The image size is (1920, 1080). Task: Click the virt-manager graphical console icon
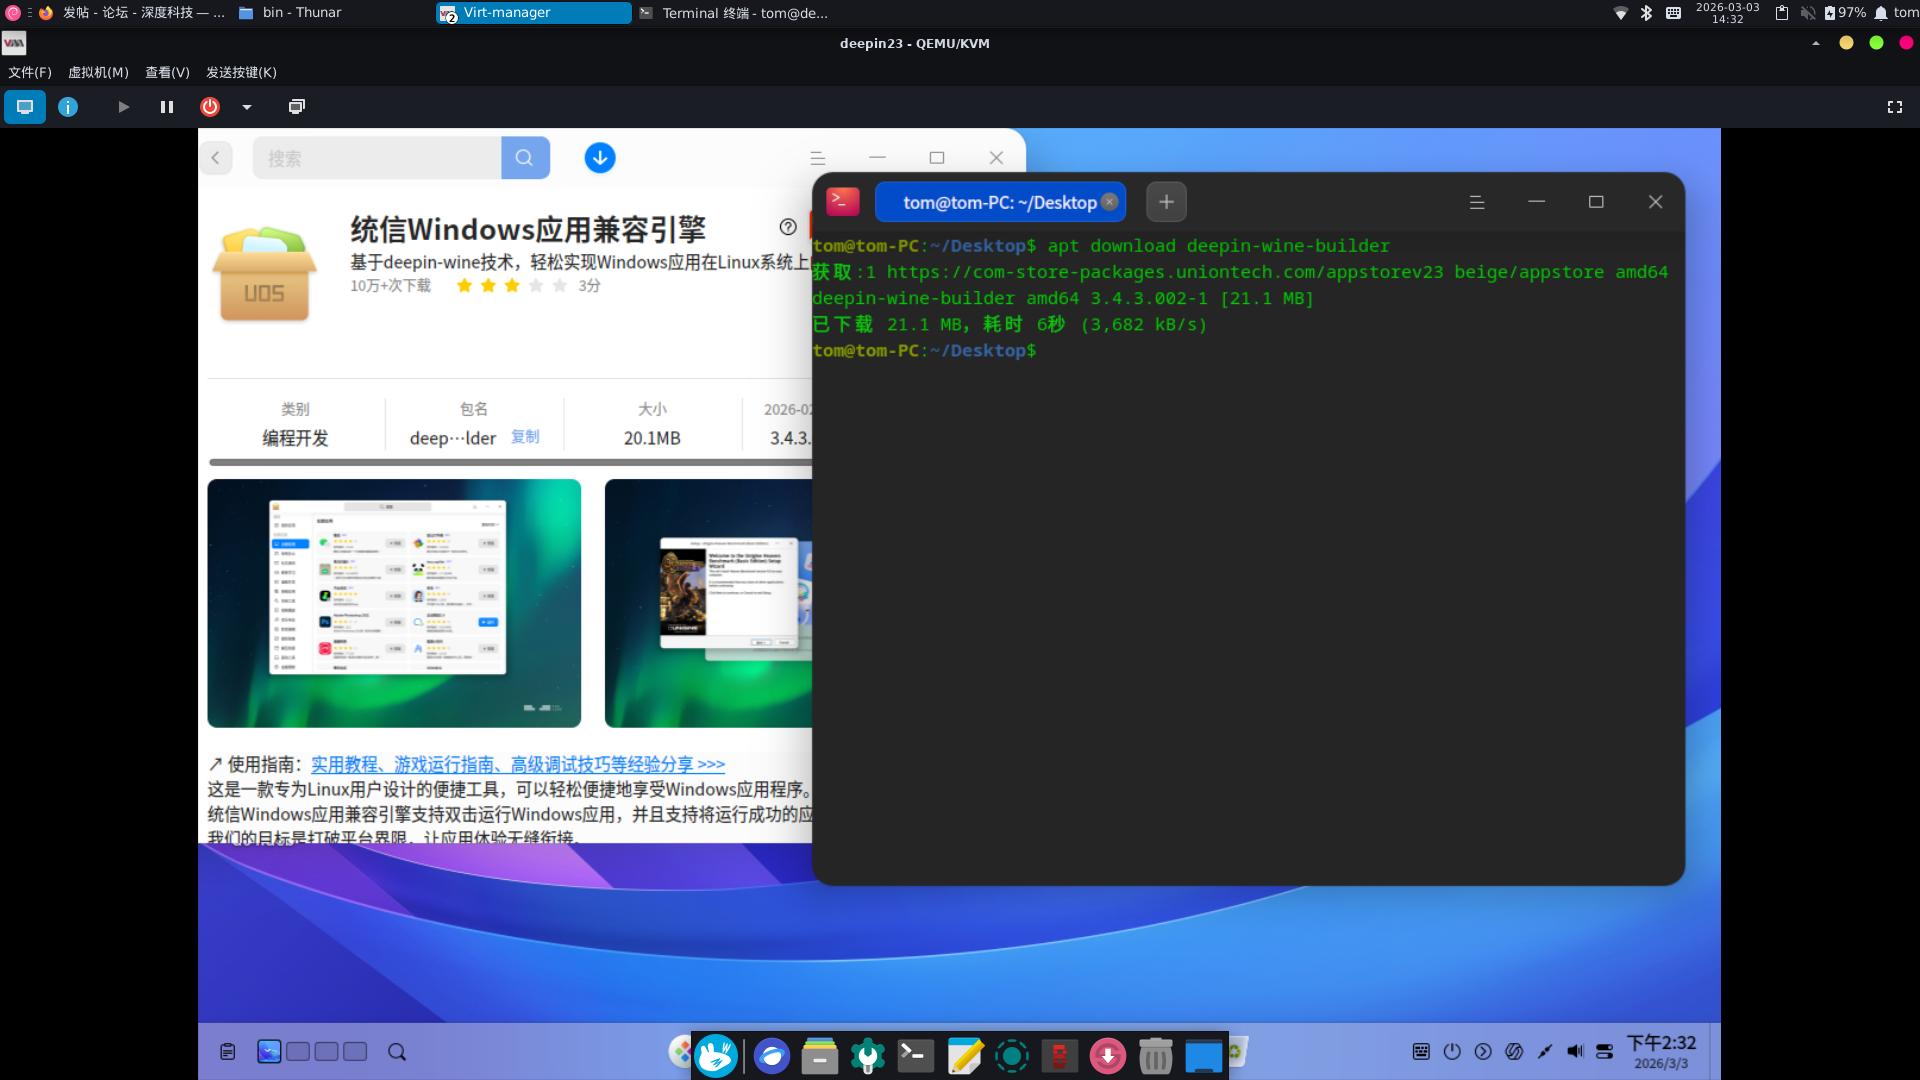click(x=25, y=107)
